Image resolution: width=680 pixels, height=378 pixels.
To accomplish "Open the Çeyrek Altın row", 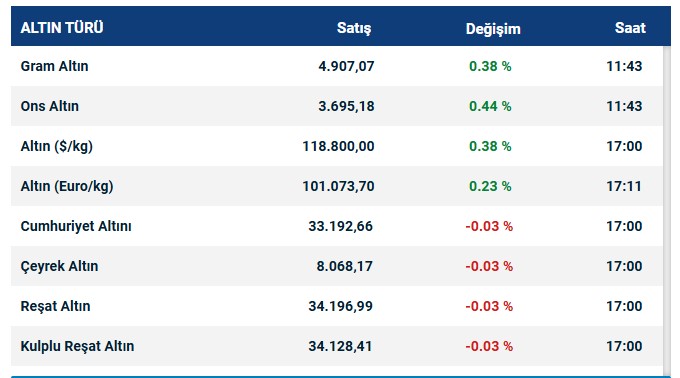I will click(x=337, y=266).
